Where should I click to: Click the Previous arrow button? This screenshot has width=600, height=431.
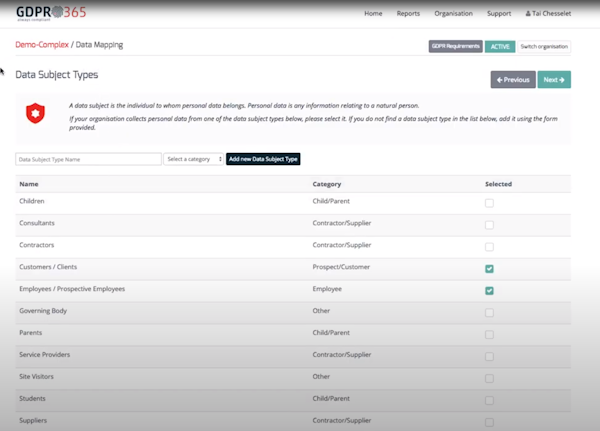click(x=512, y=79)
